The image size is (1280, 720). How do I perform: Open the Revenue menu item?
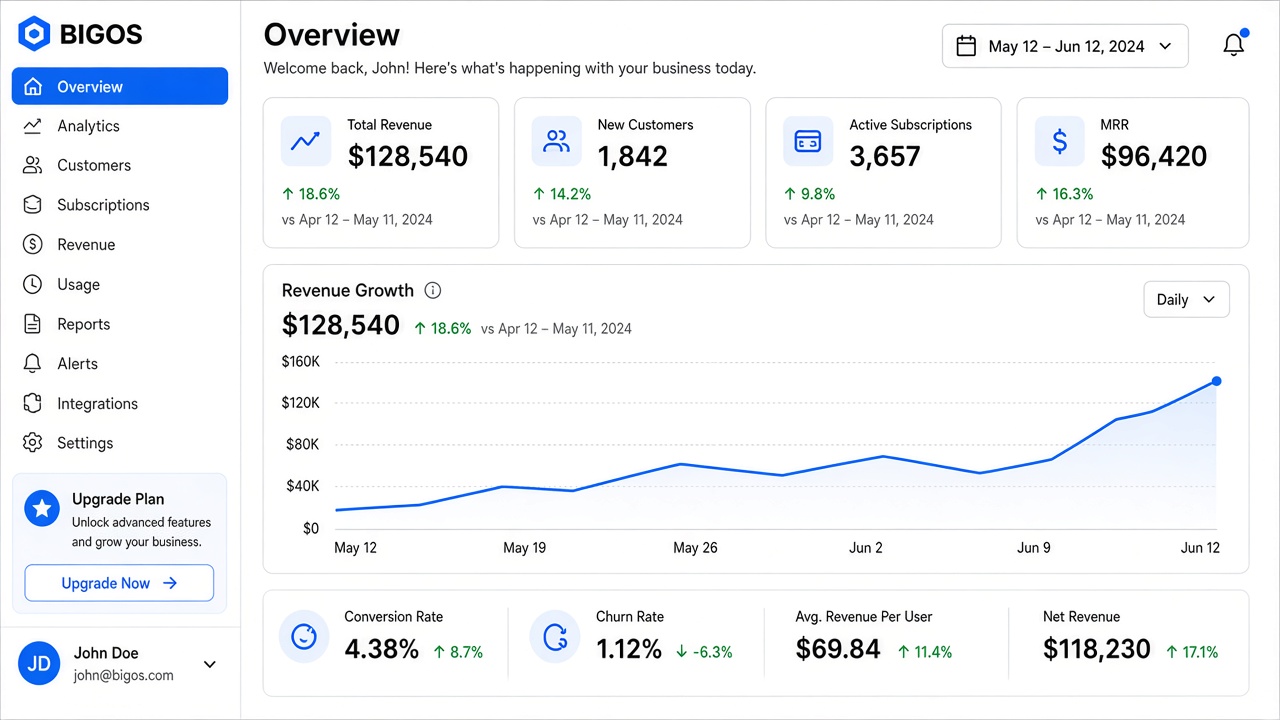point(120,244)
